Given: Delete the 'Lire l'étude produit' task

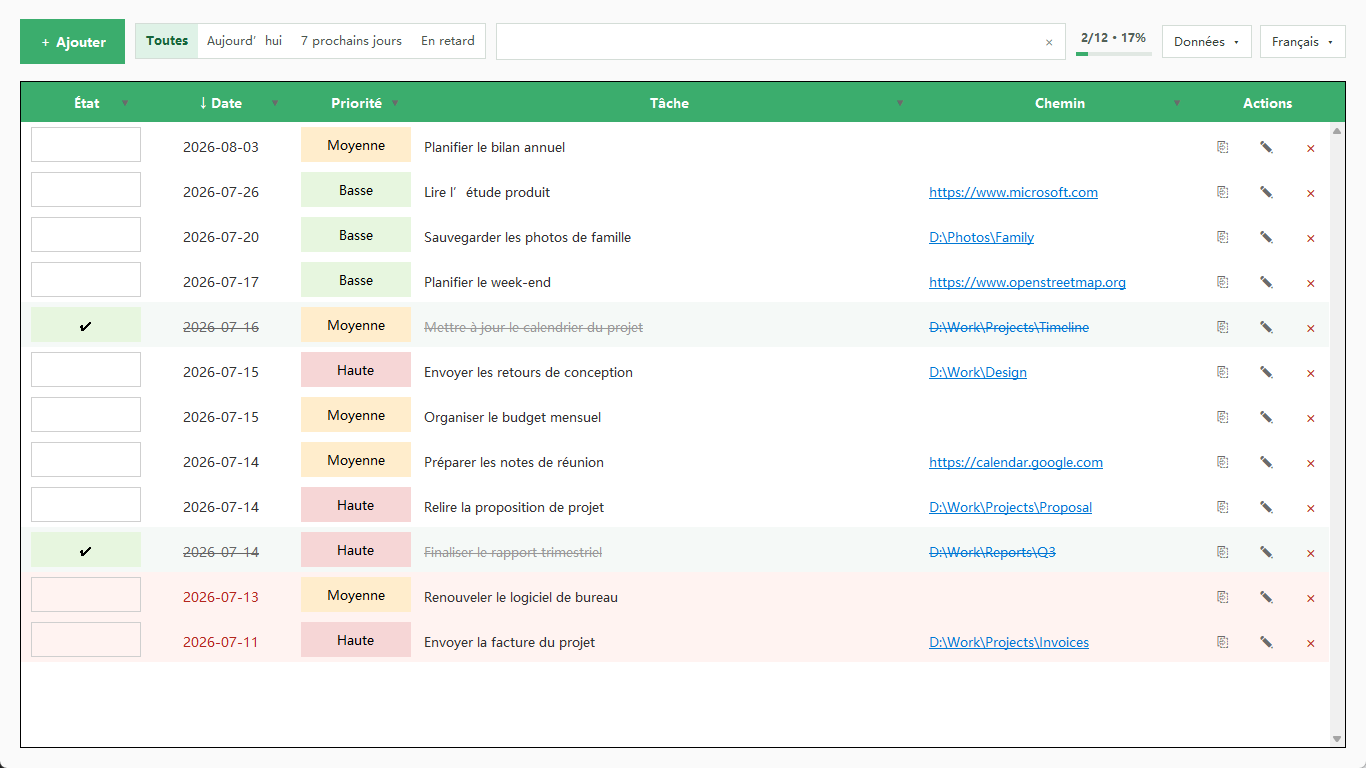Looking at the screenshot, I should pos(1310,193).
